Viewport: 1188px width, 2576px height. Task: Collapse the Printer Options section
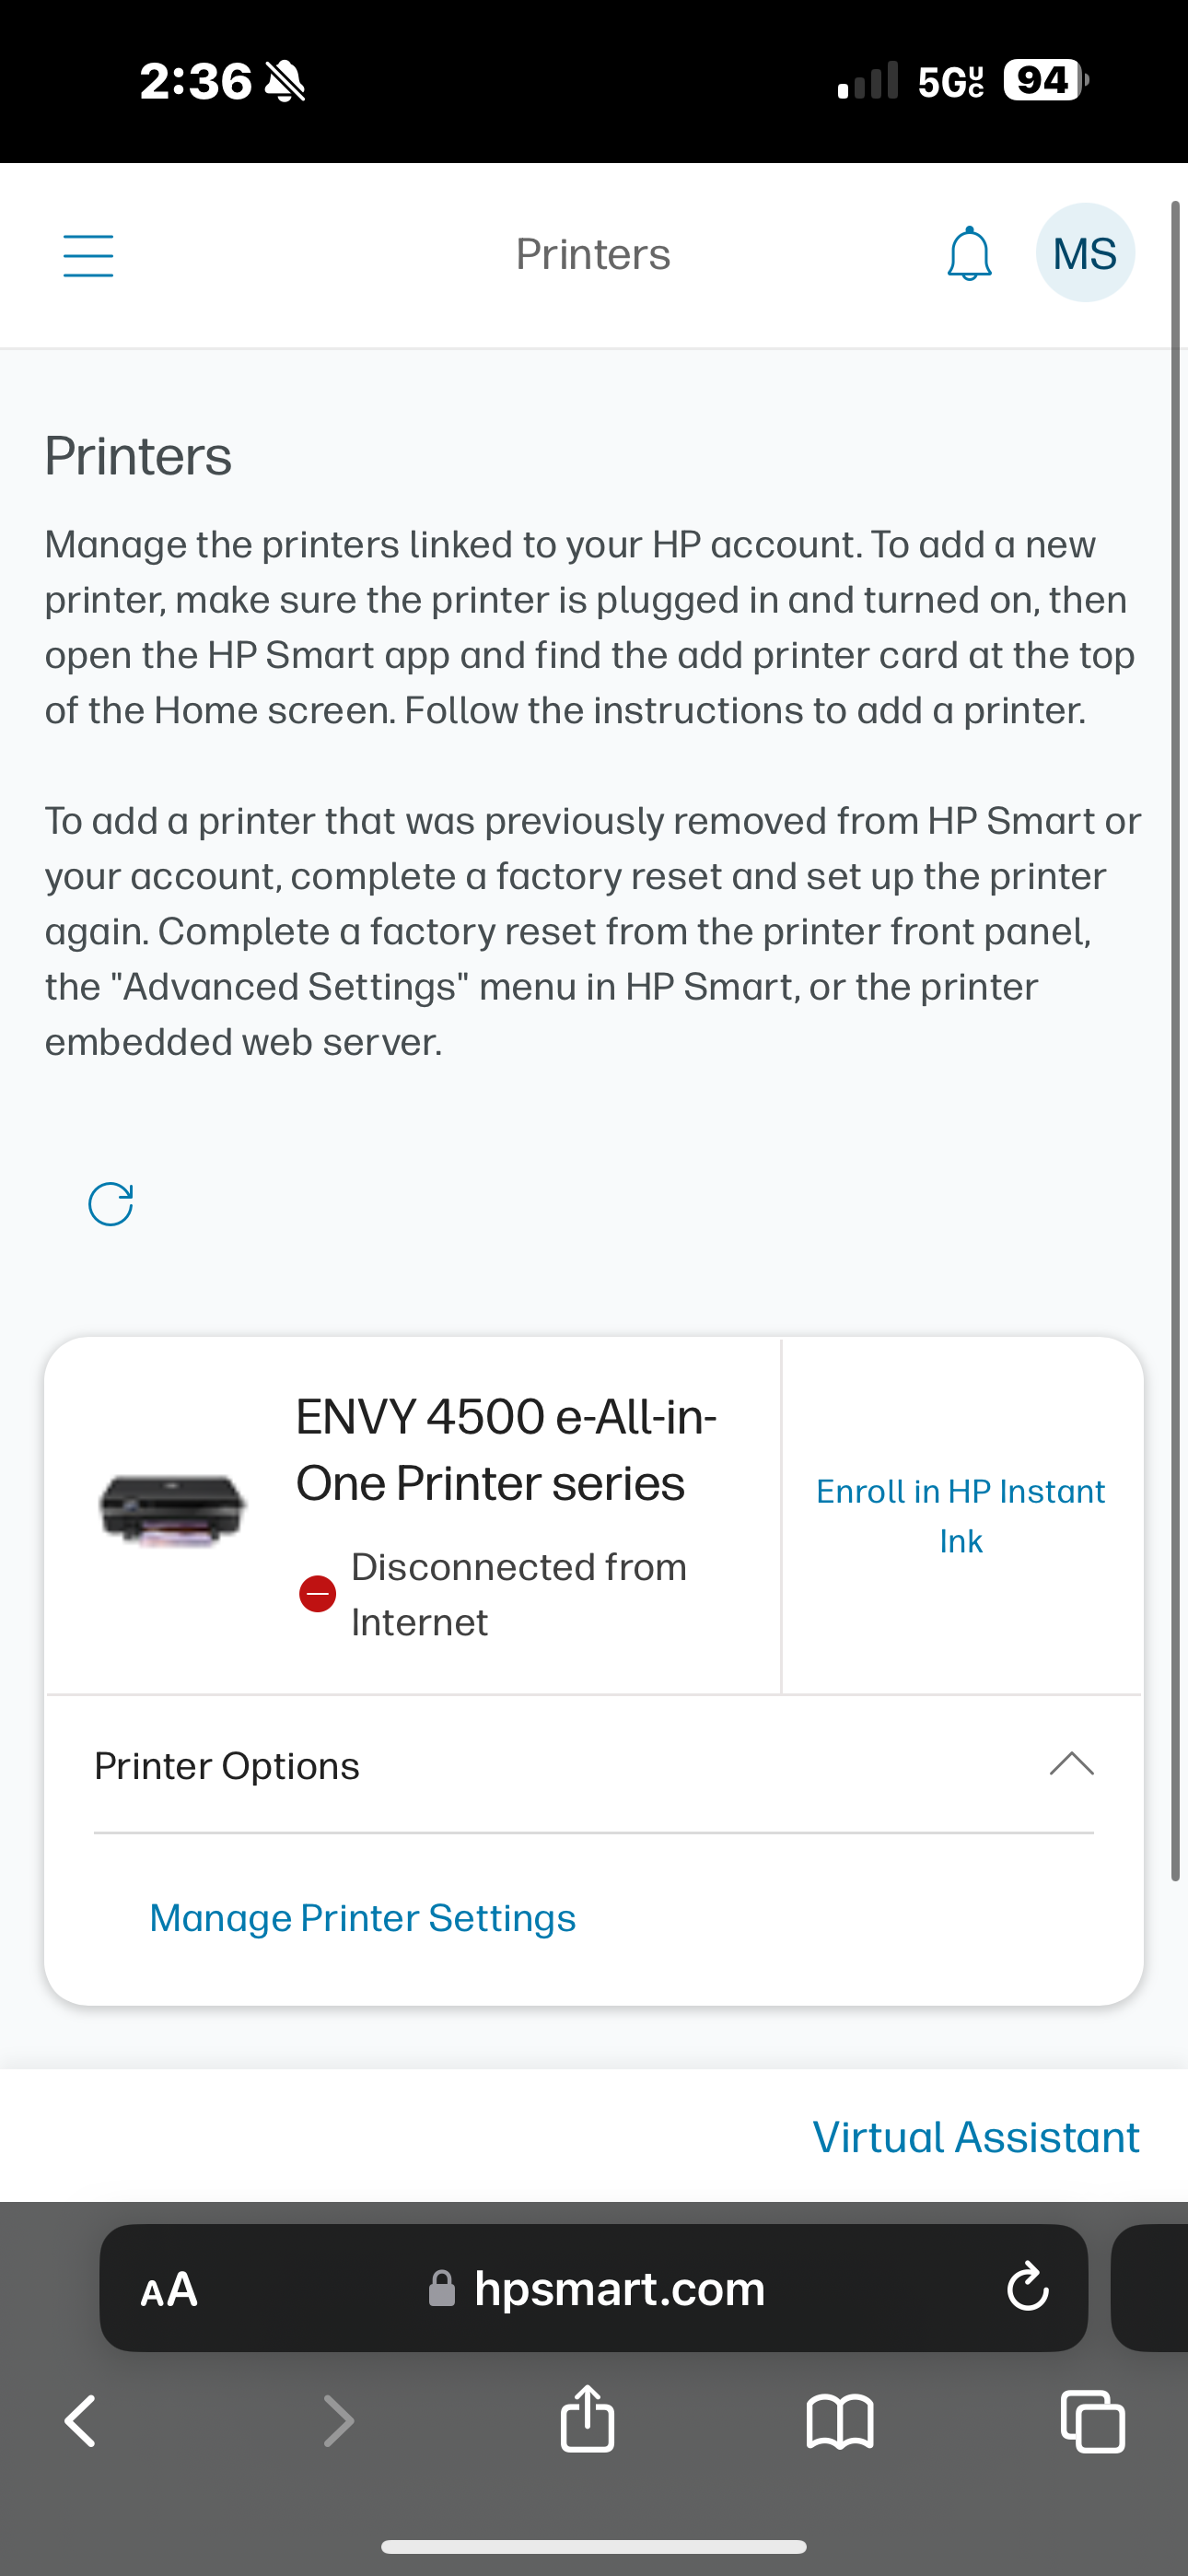(1072, 1765)
